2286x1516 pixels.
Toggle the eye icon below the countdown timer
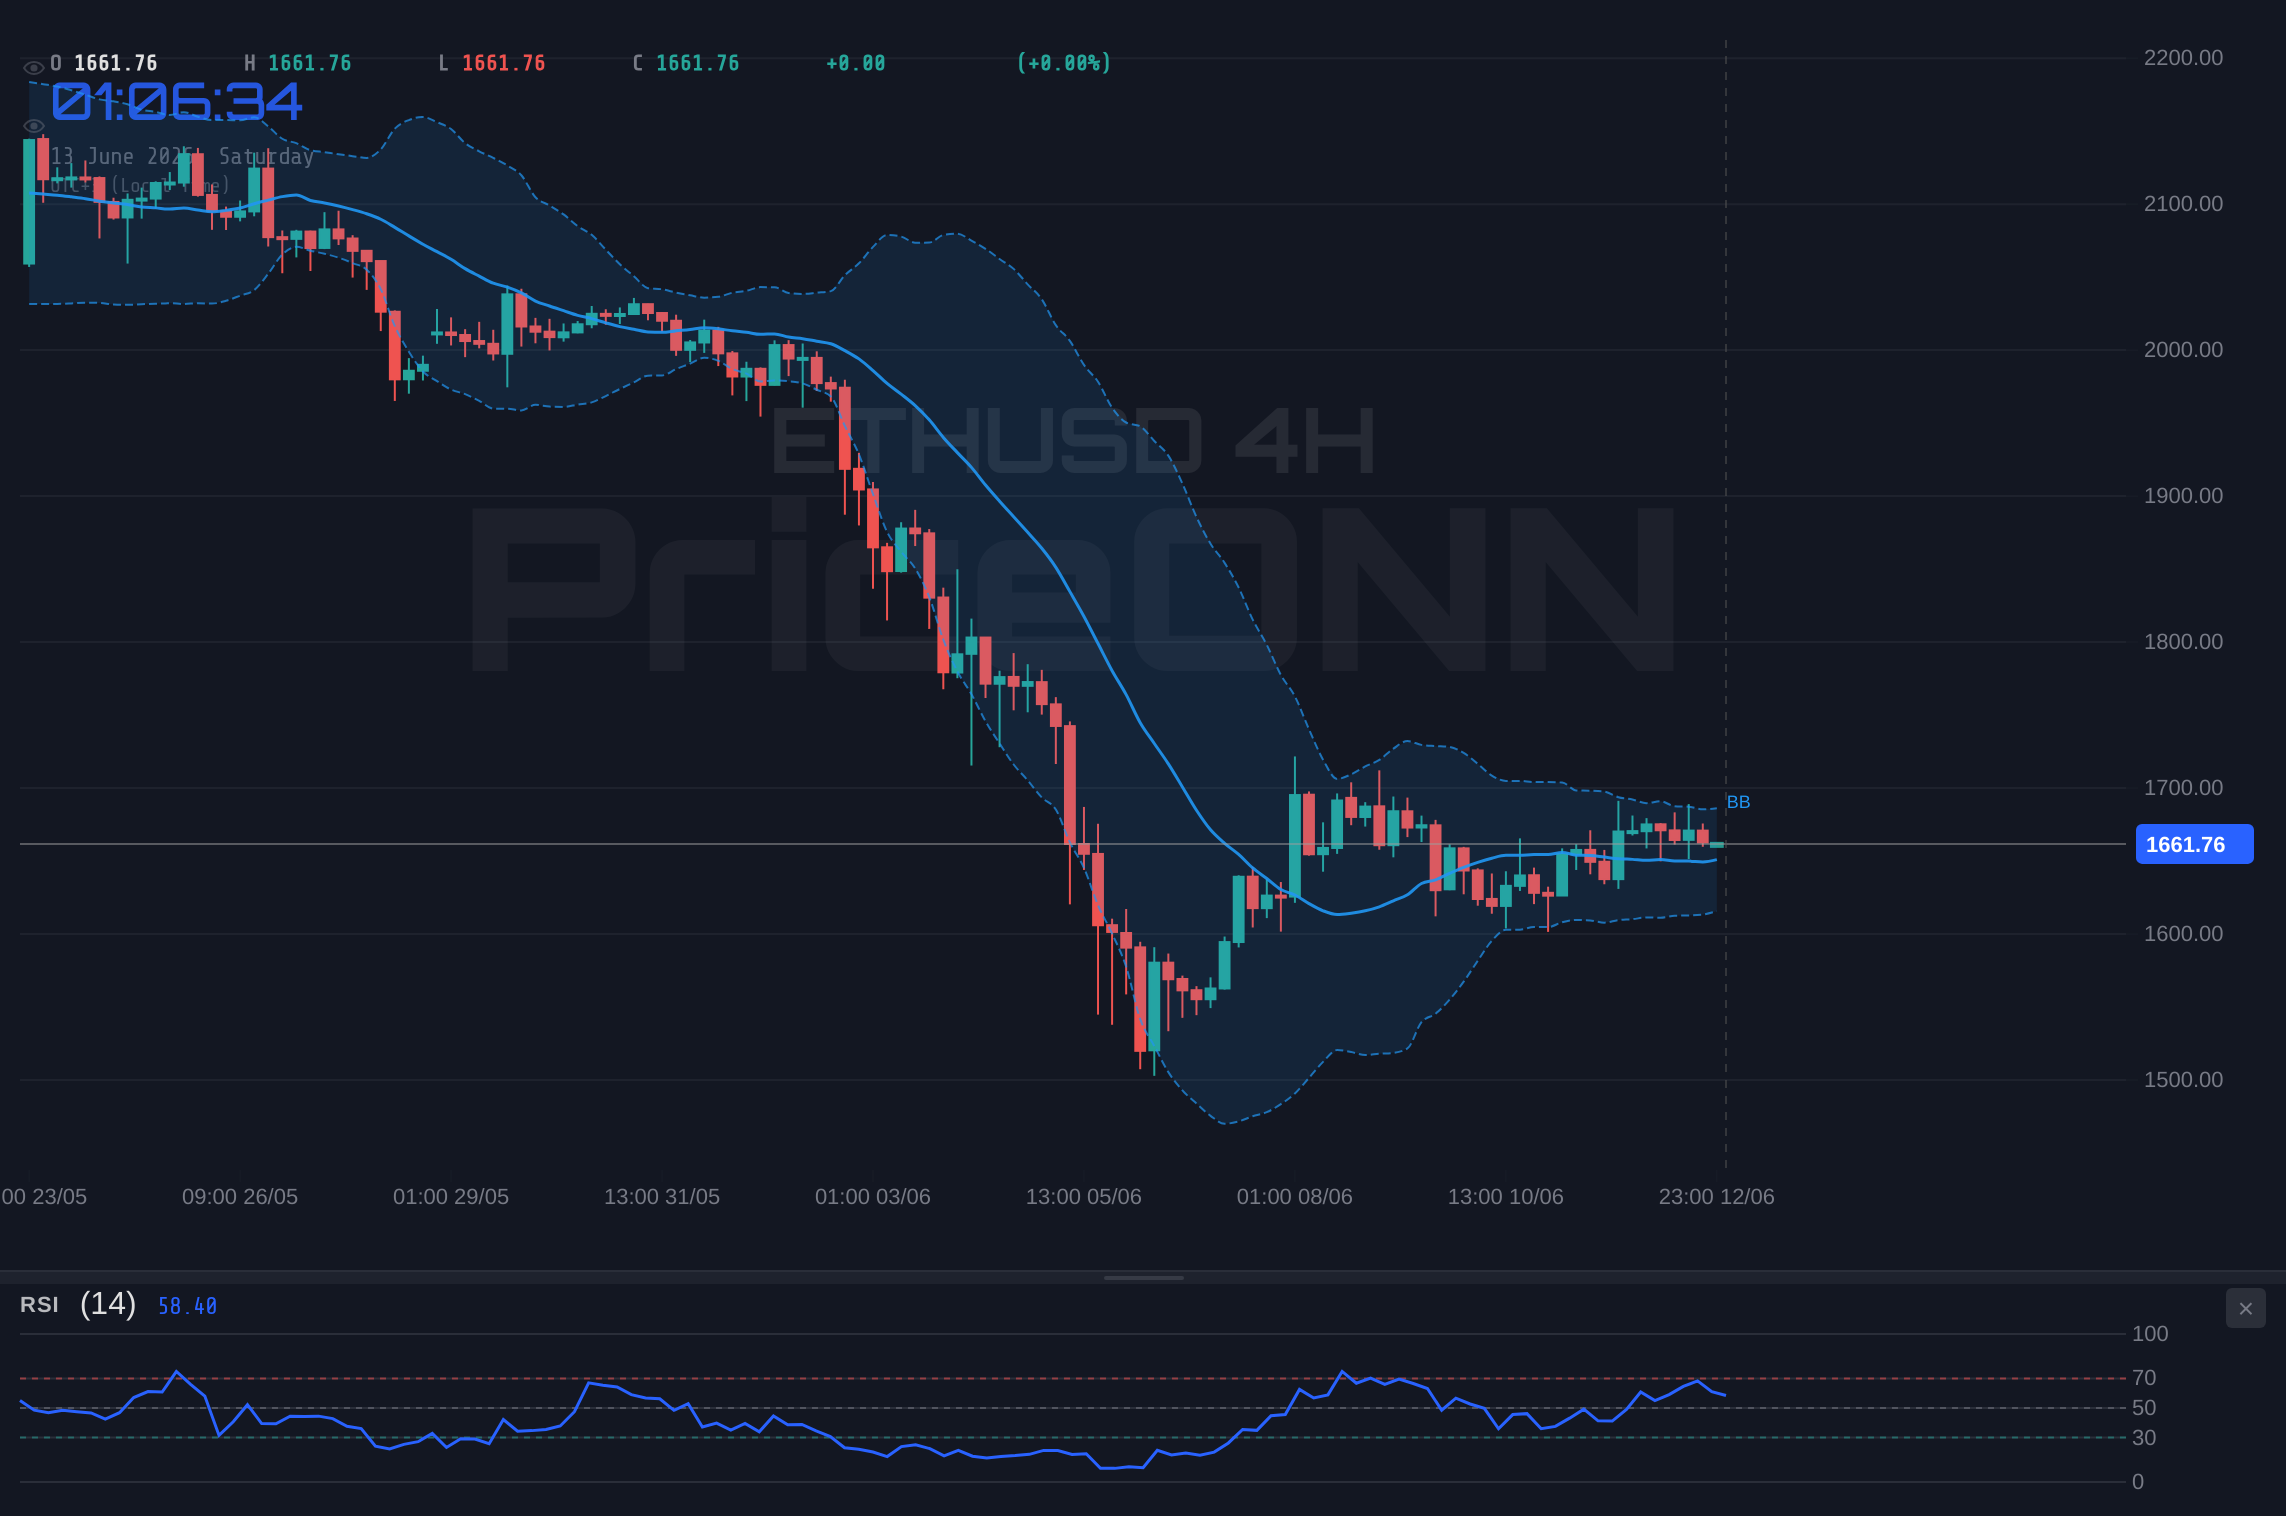tap(33, 126)
